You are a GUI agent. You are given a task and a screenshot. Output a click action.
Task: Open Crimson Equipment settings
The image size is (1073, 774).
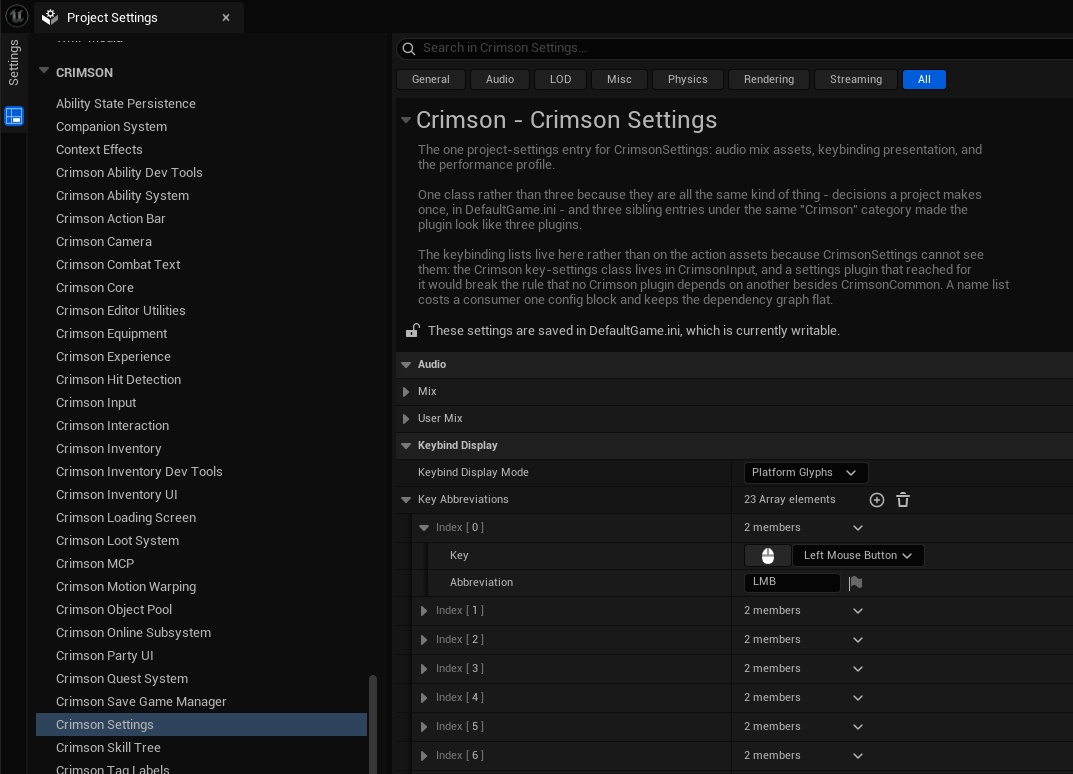112,334
